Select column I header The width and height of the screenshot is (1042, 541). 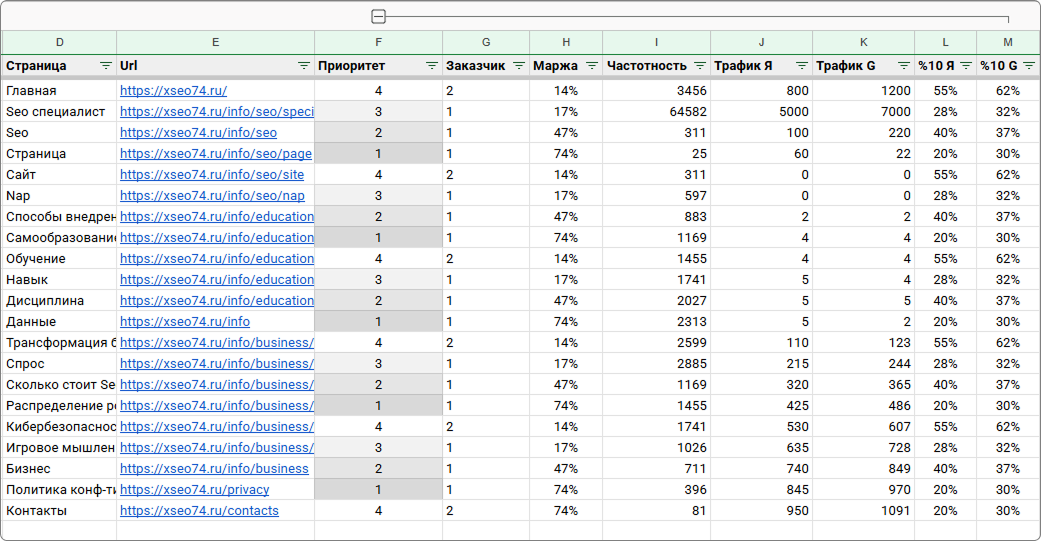[657, 43]
